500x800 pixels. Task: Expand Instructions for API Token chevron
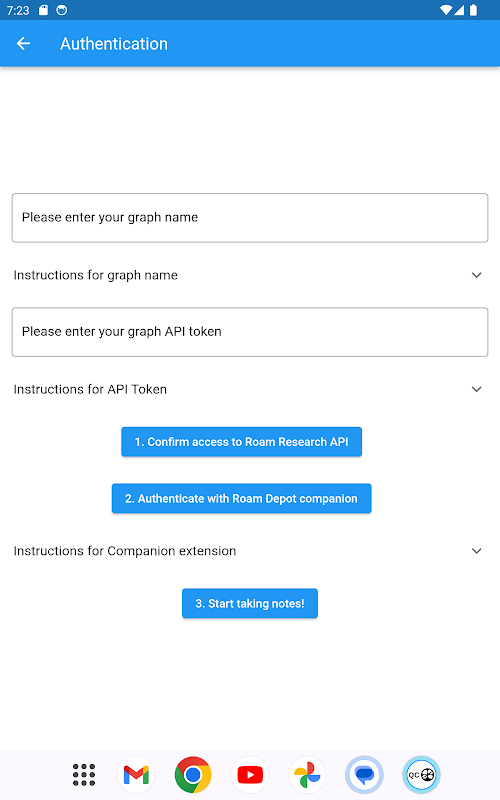pyautogui.click(x=477, y=389)
